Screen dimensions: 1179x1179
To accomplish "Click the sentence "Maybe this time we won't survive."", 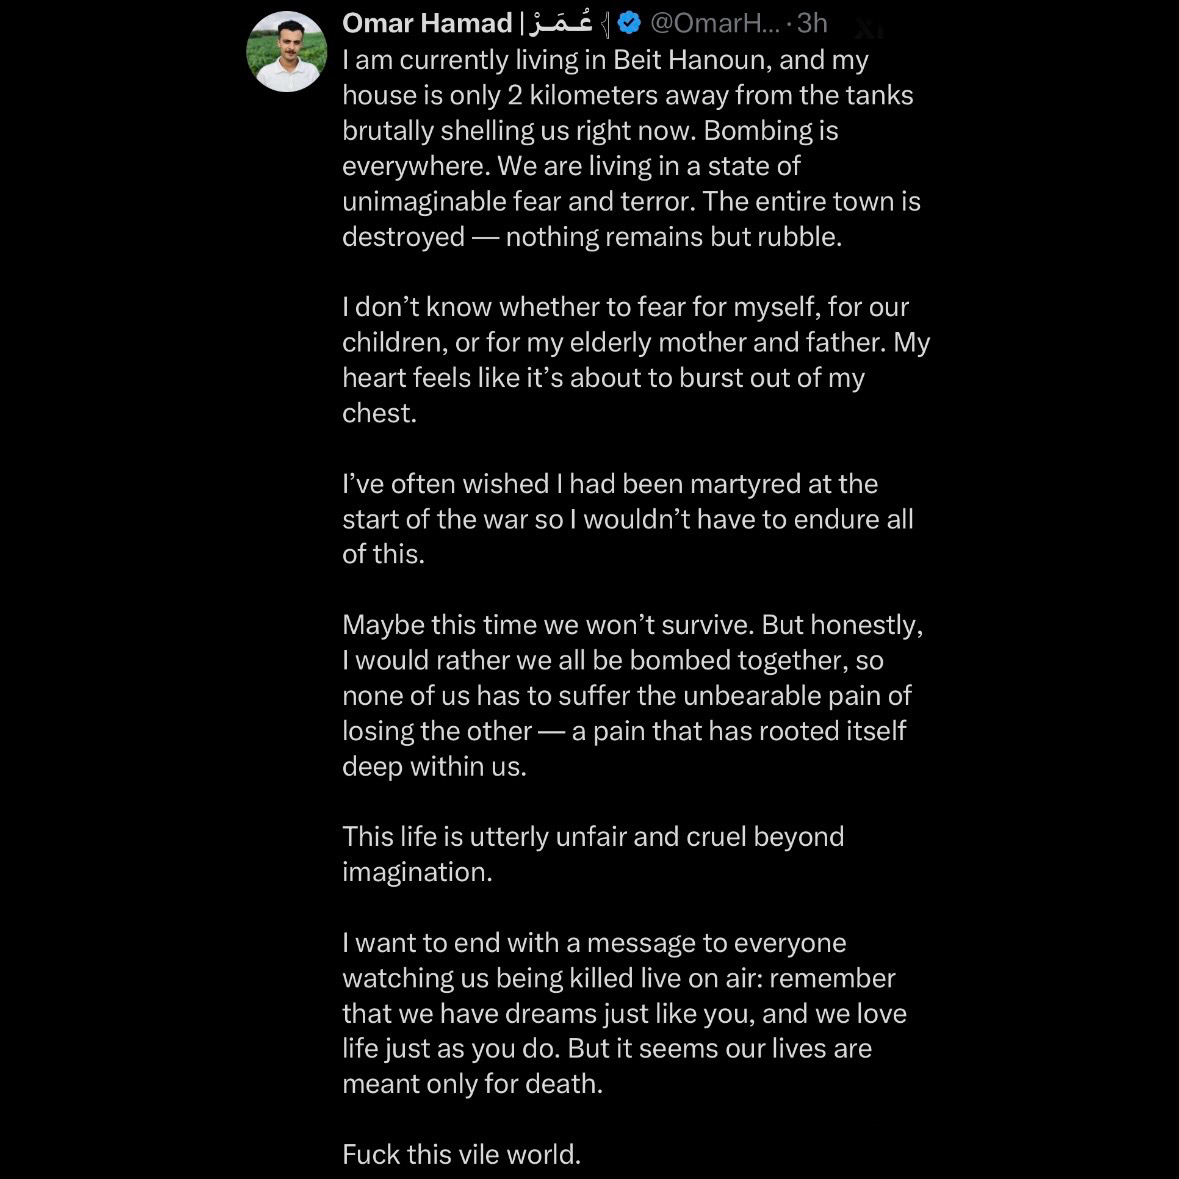I will point(548,625).
